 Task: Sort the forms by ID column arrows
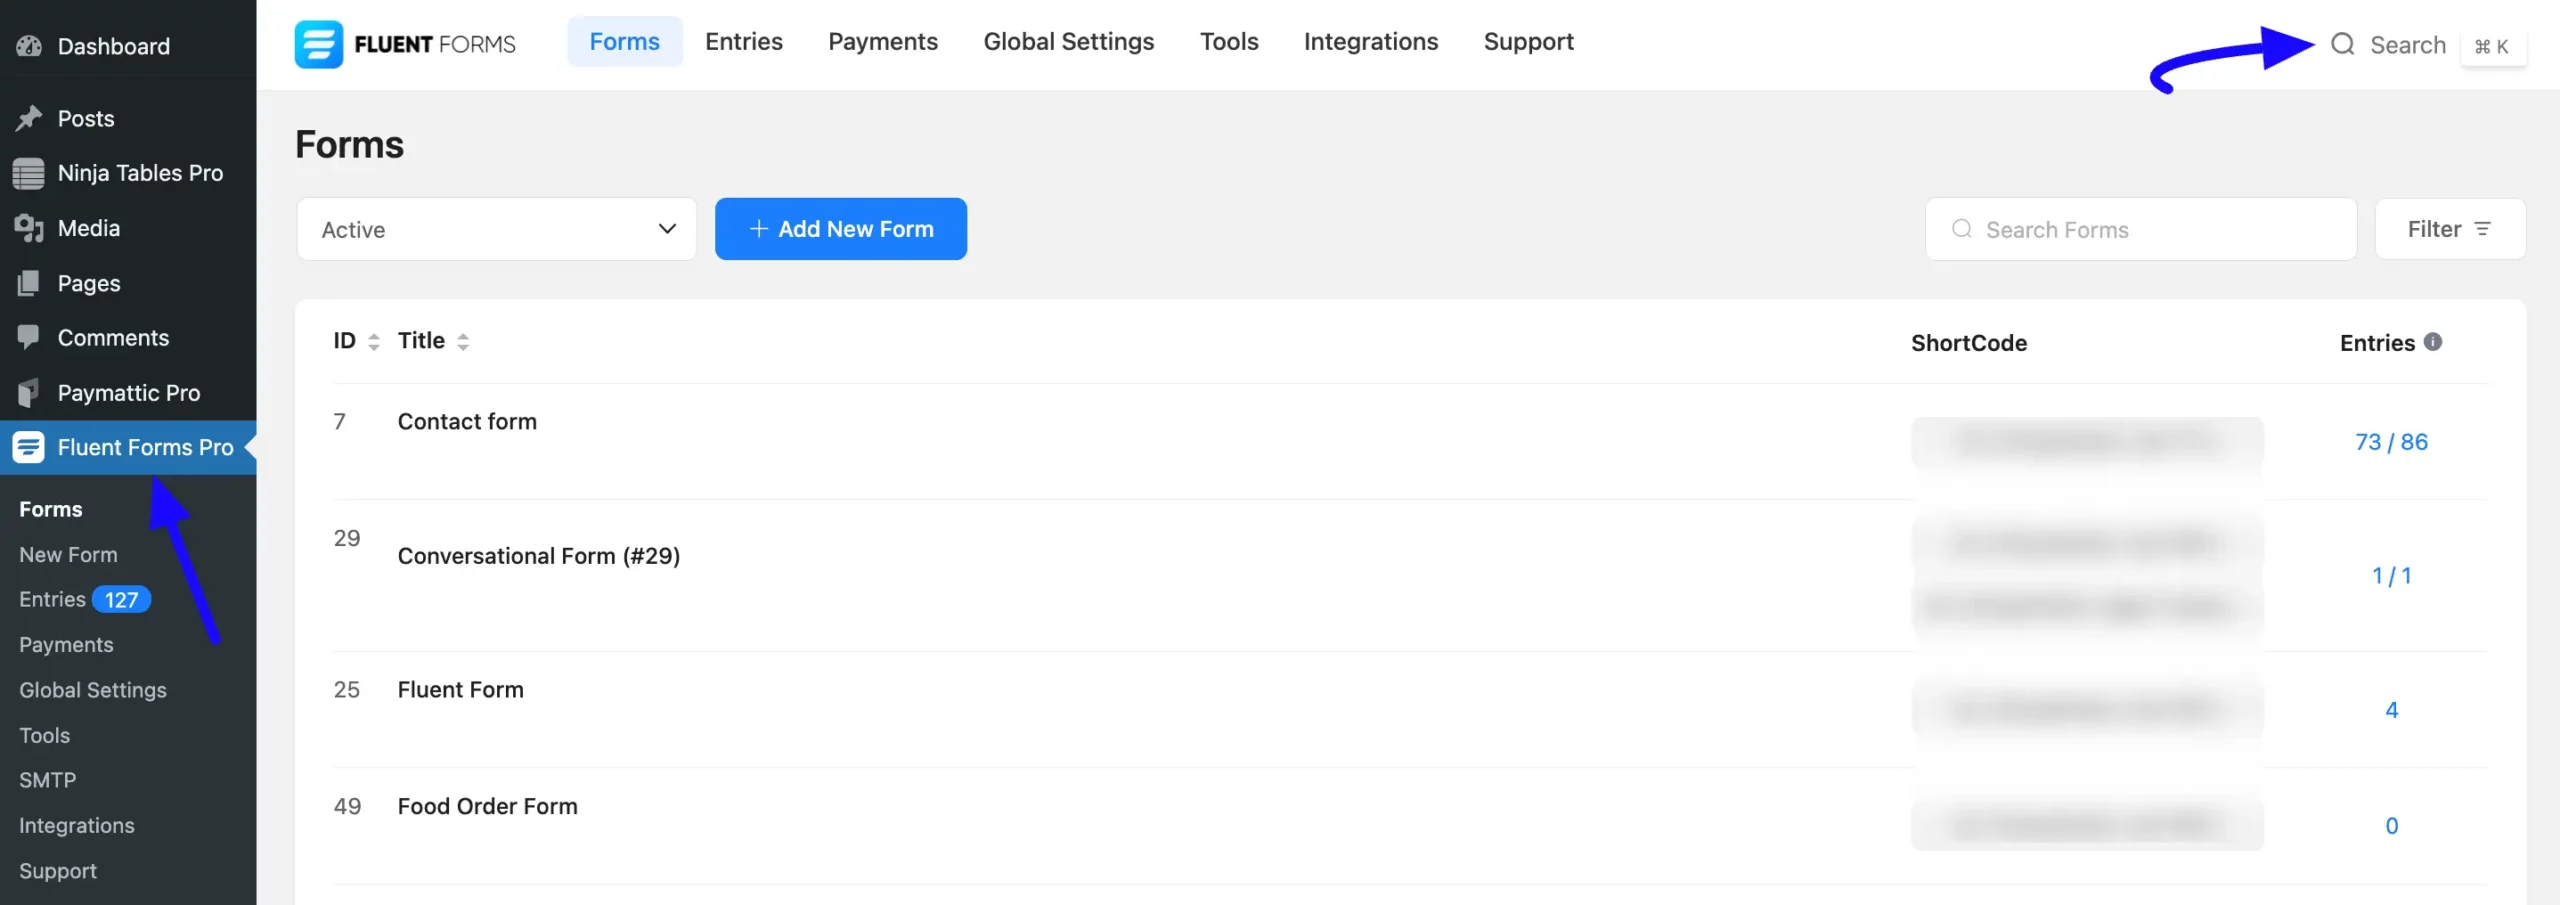[374, 342]
